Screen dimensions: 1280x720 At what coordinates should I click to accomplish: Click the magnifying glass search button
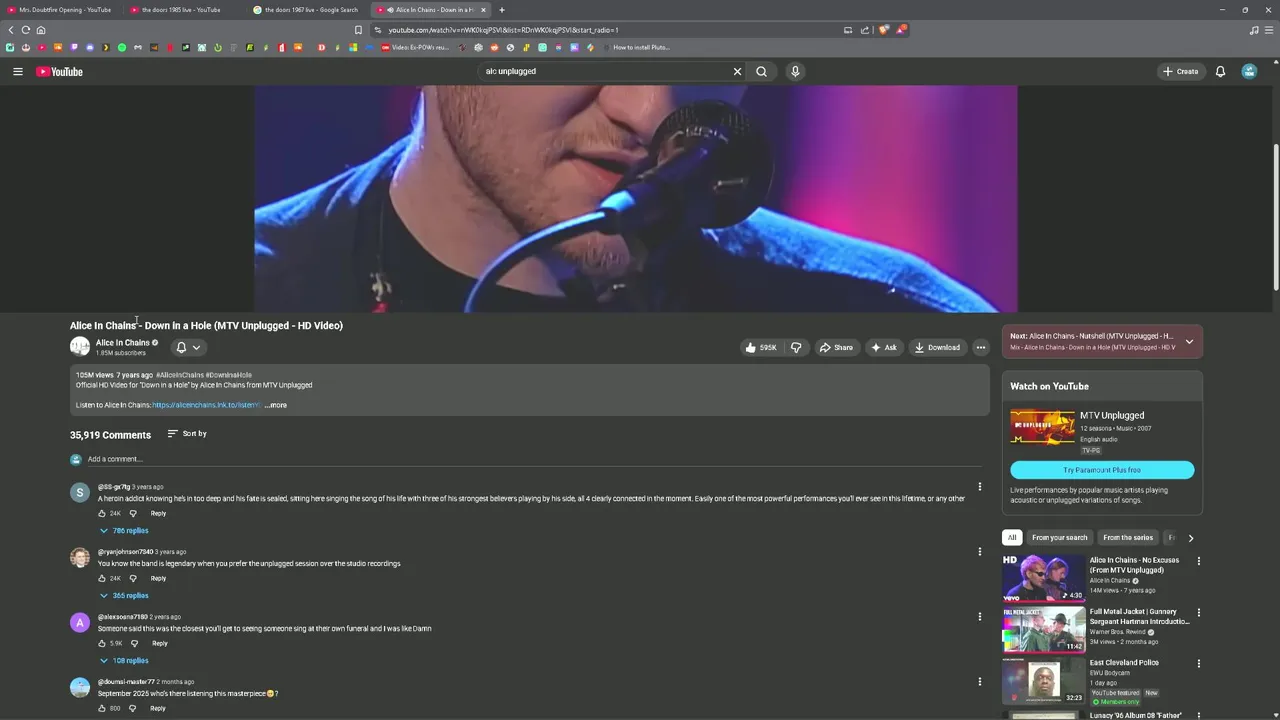click(762, 71)
